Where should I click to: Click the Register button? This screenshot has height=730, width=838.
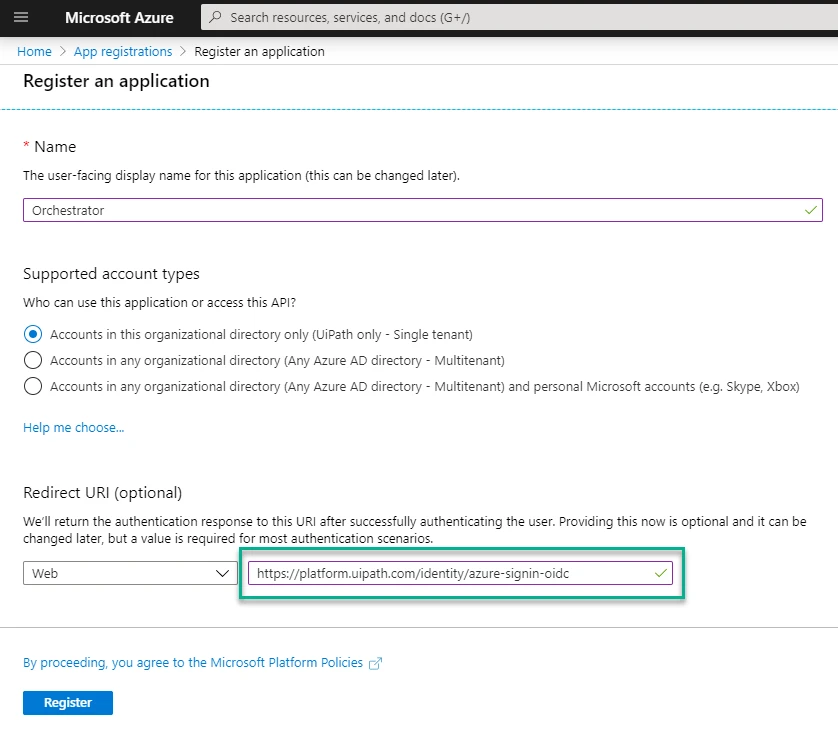(x=68, y=702)
